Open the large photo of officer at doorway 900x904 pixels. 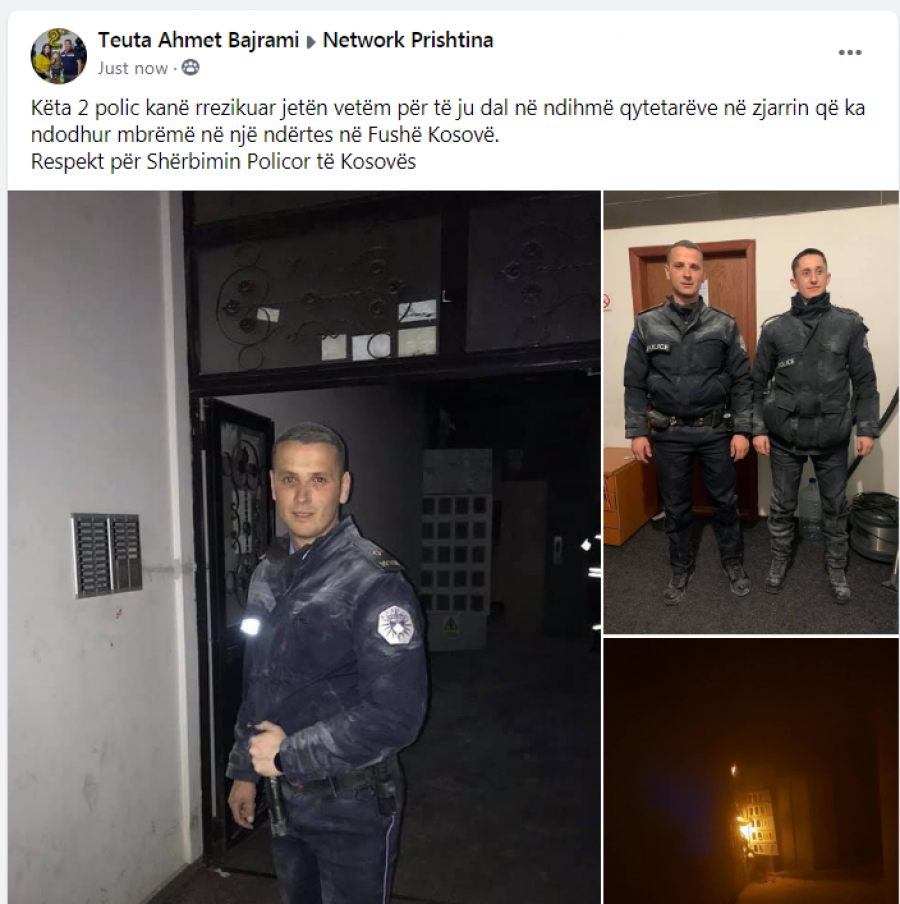tap(304, 547)
